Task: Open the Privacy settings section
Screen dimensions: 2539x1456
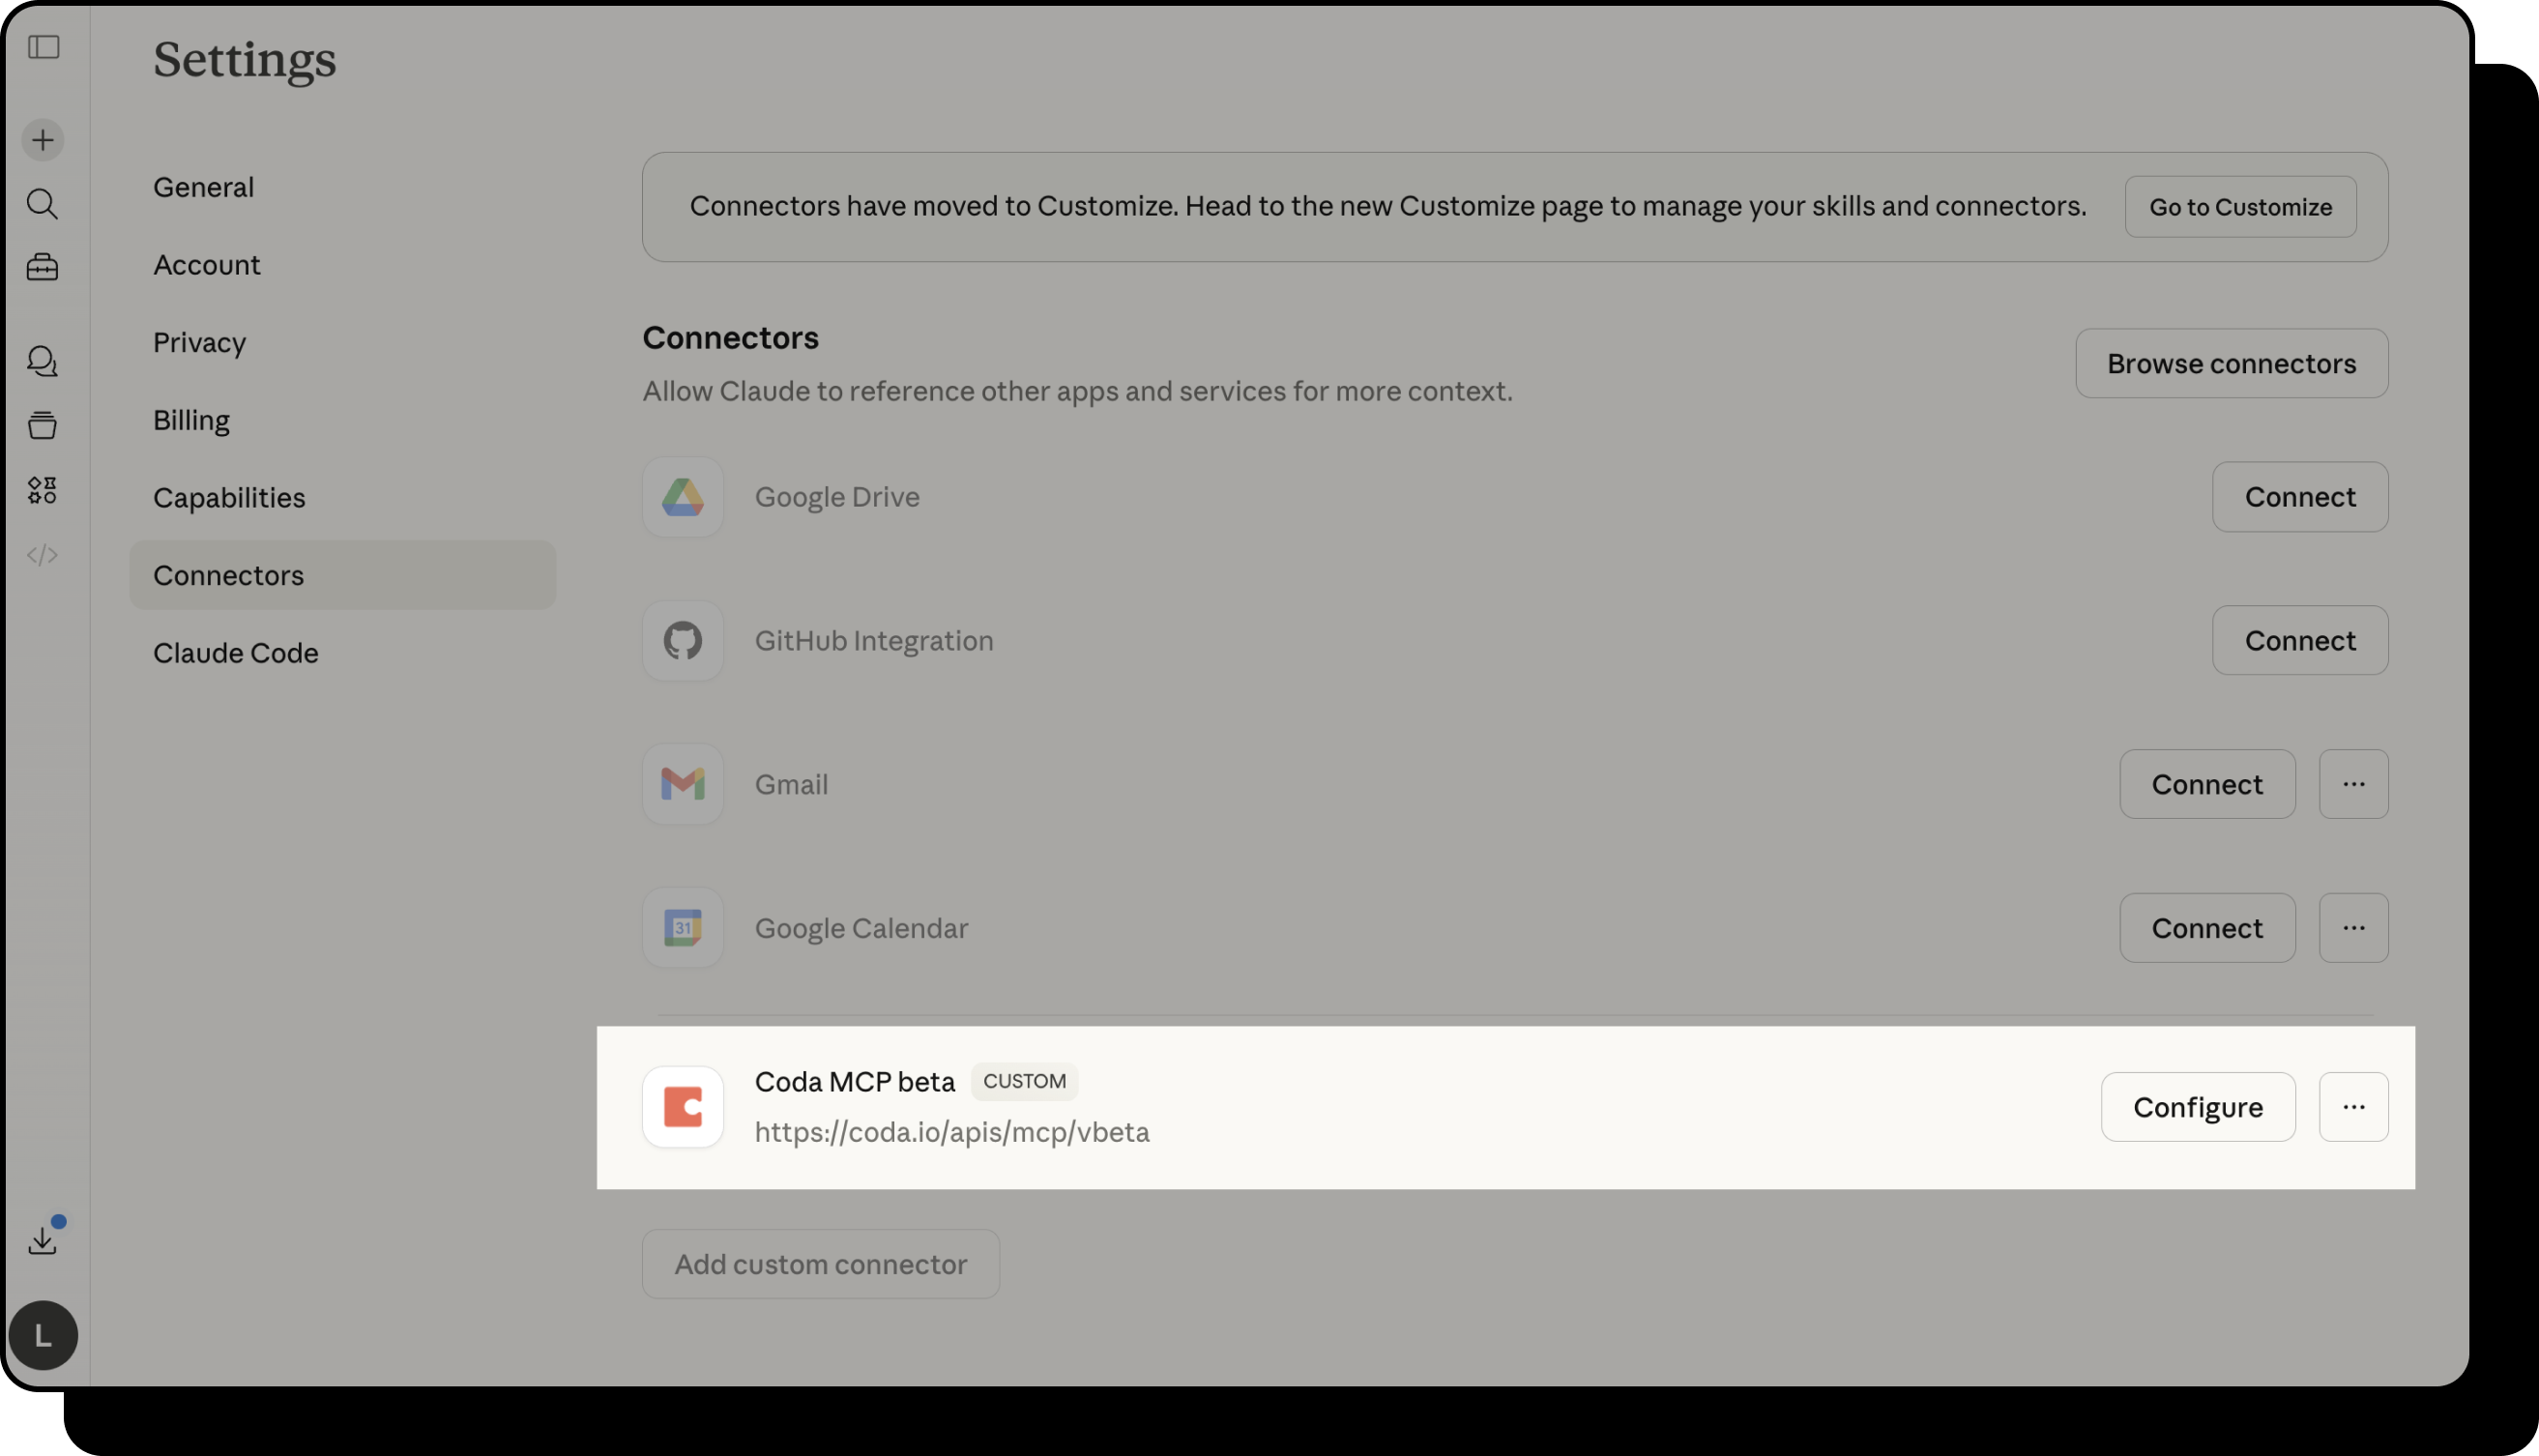Action: [199, 343]
